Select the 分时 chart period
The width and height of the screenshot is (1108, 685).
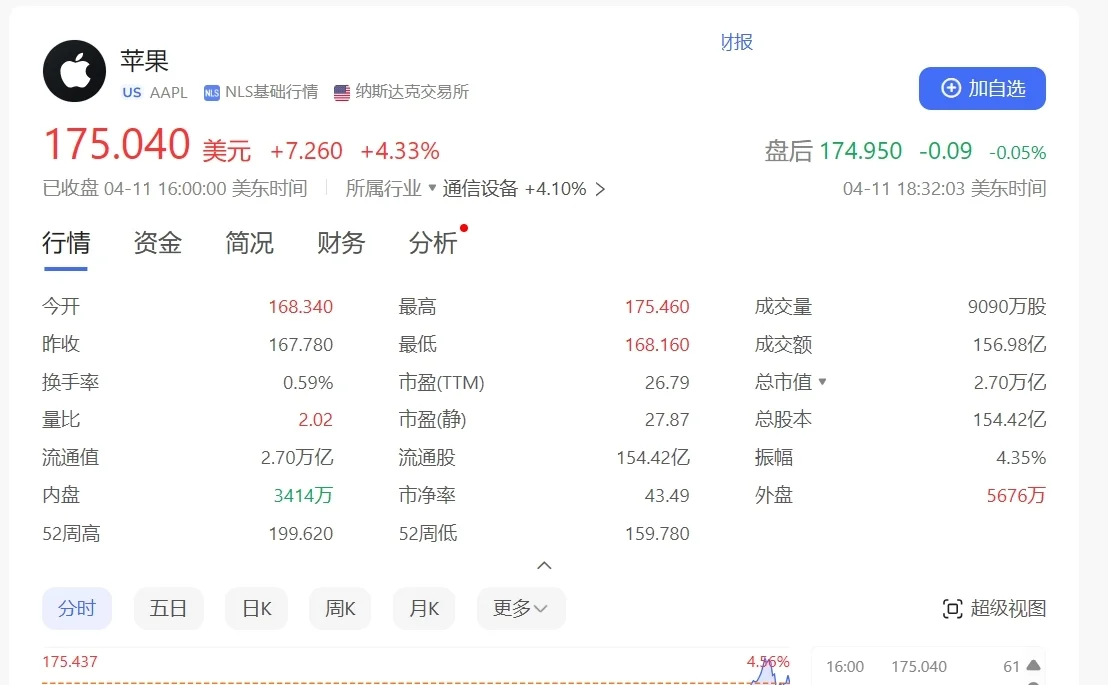point(77,608)
